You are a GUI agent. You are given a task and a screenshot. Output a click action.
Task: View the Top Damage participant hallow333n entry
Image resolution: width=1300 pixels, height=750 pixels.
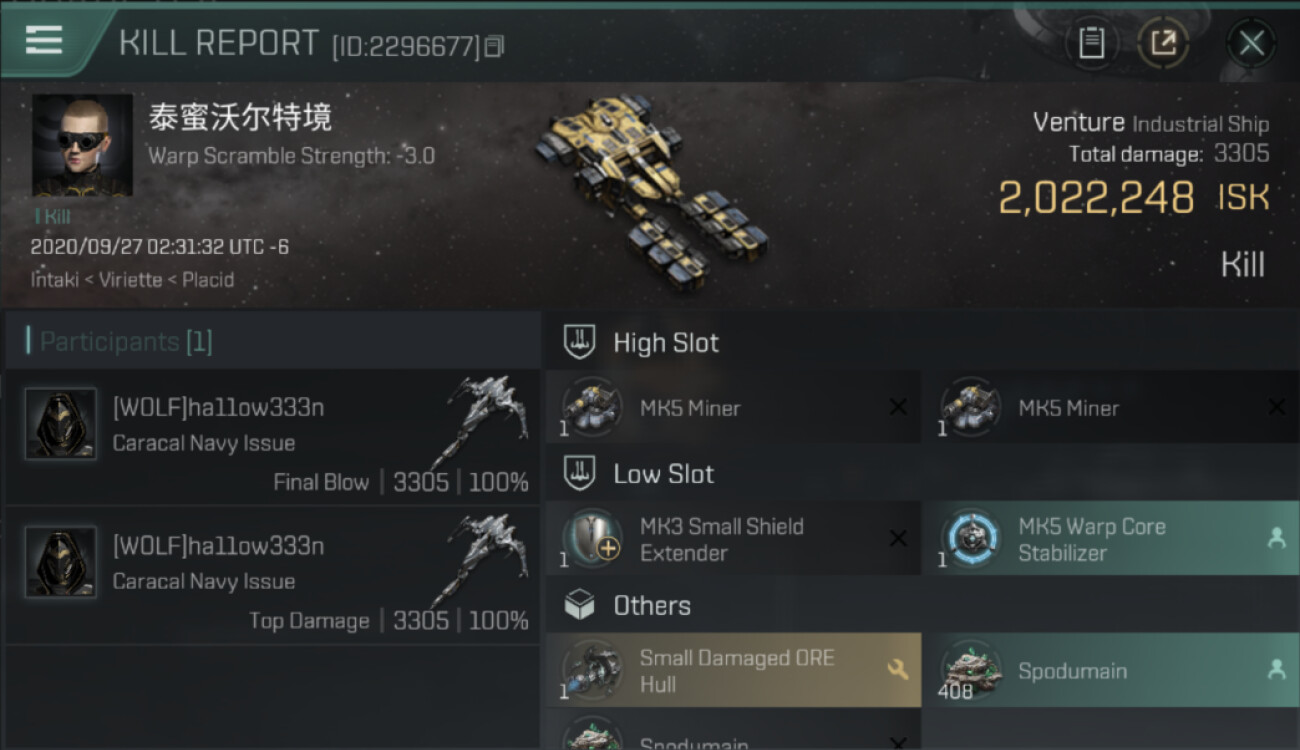(x=272, y=576)
